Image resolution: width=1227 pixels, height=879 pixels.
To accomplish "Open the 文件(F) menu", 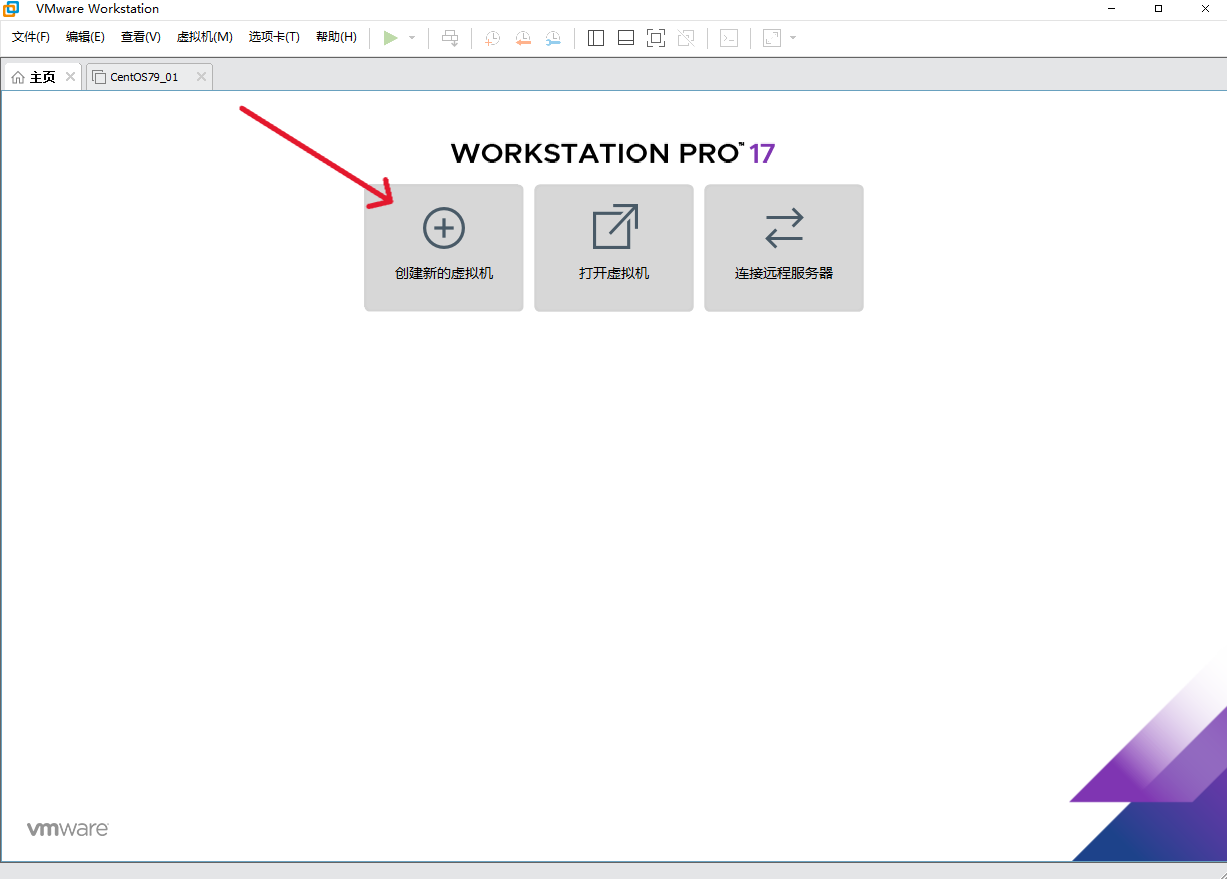I will click(31, 37).
